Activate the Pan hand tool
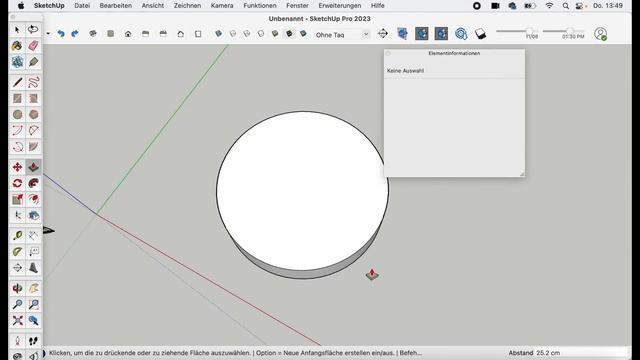This screenshot has width=640, height=360. pos(33,288)
